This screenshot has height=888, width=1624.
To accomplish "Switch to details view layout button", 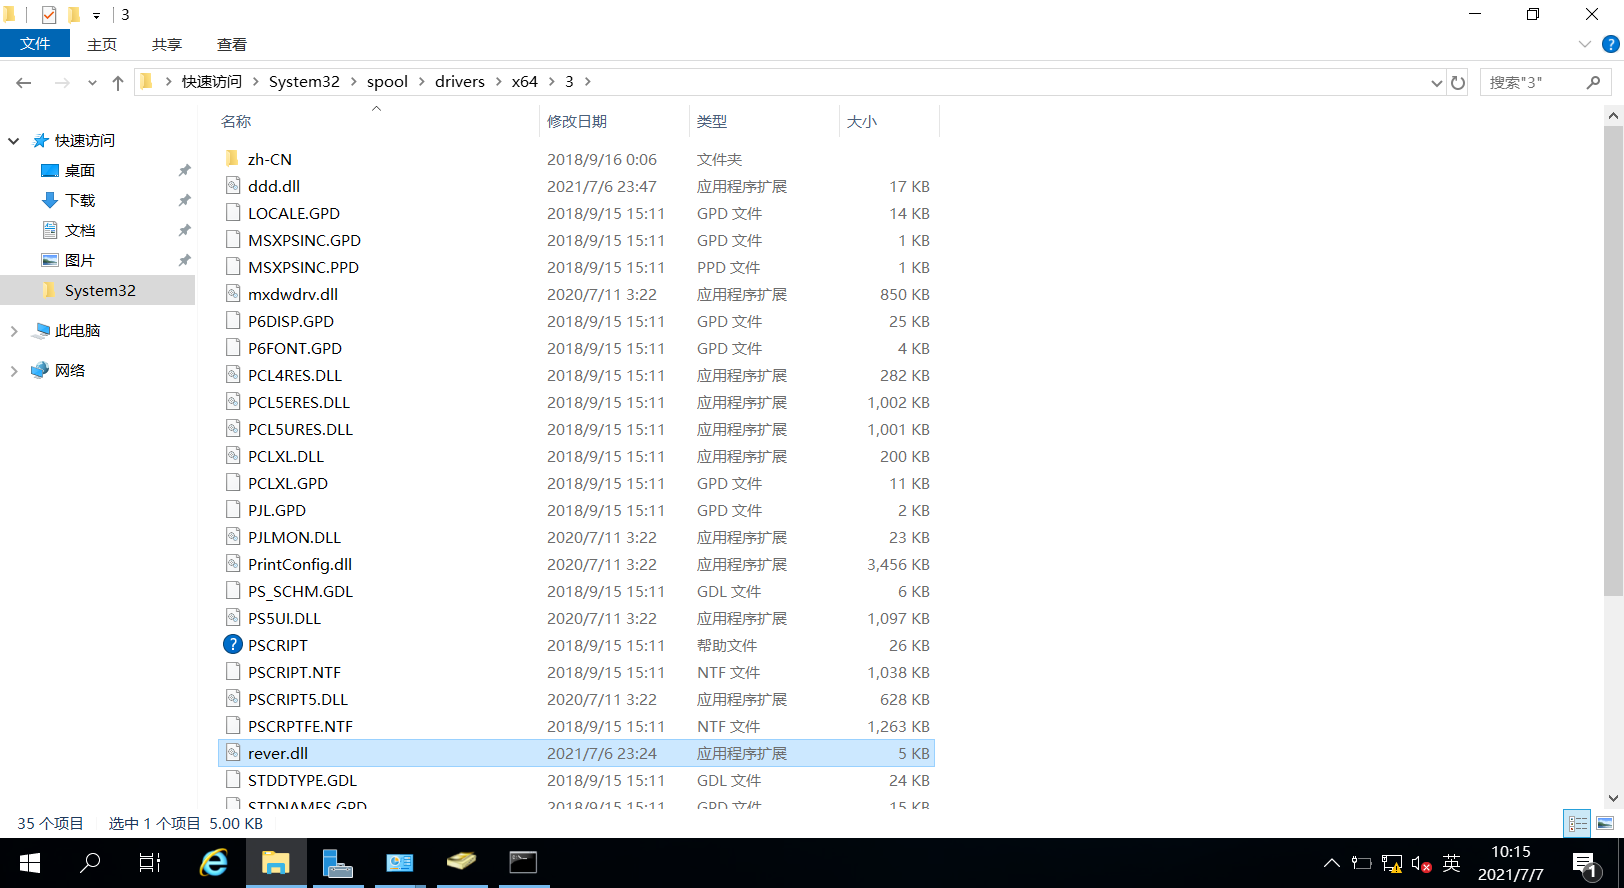I will (x=1577, y=824).
